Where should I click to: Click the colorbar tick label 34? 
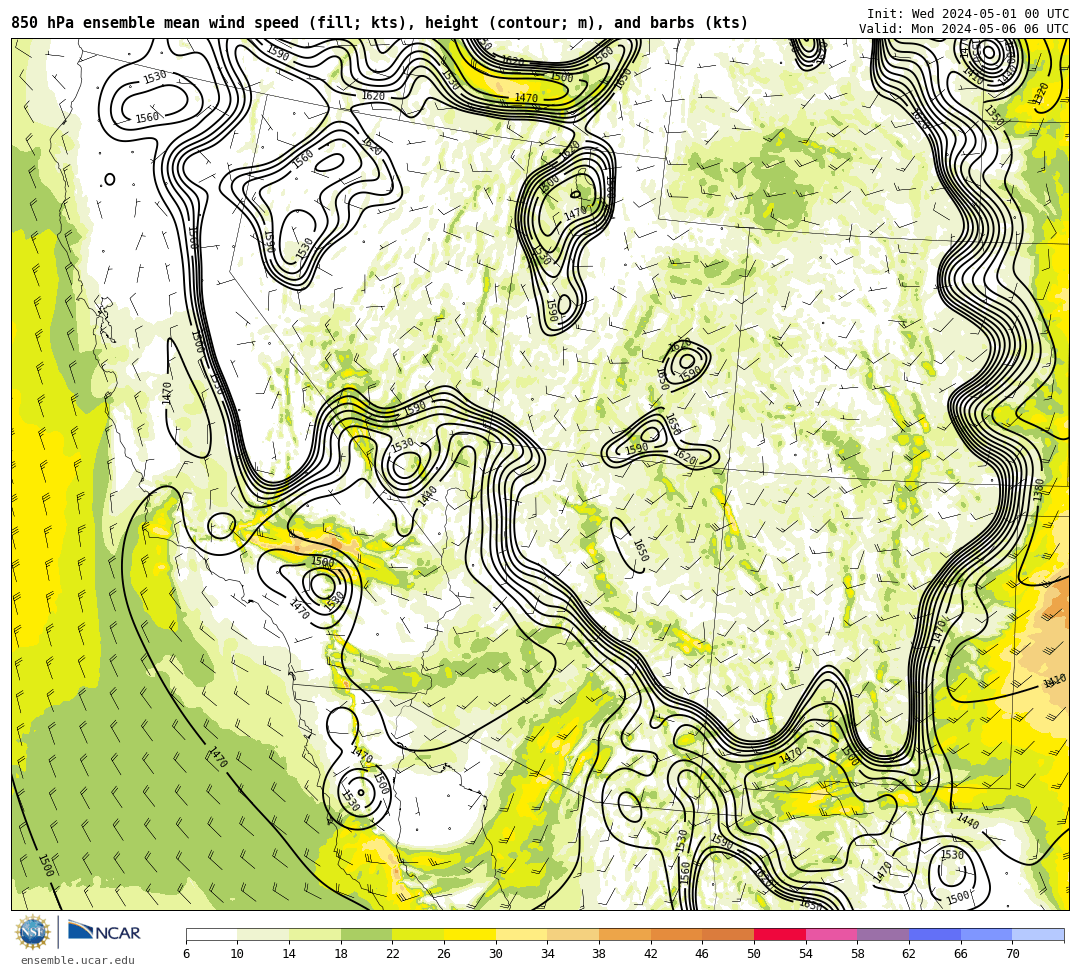point(548,954)
